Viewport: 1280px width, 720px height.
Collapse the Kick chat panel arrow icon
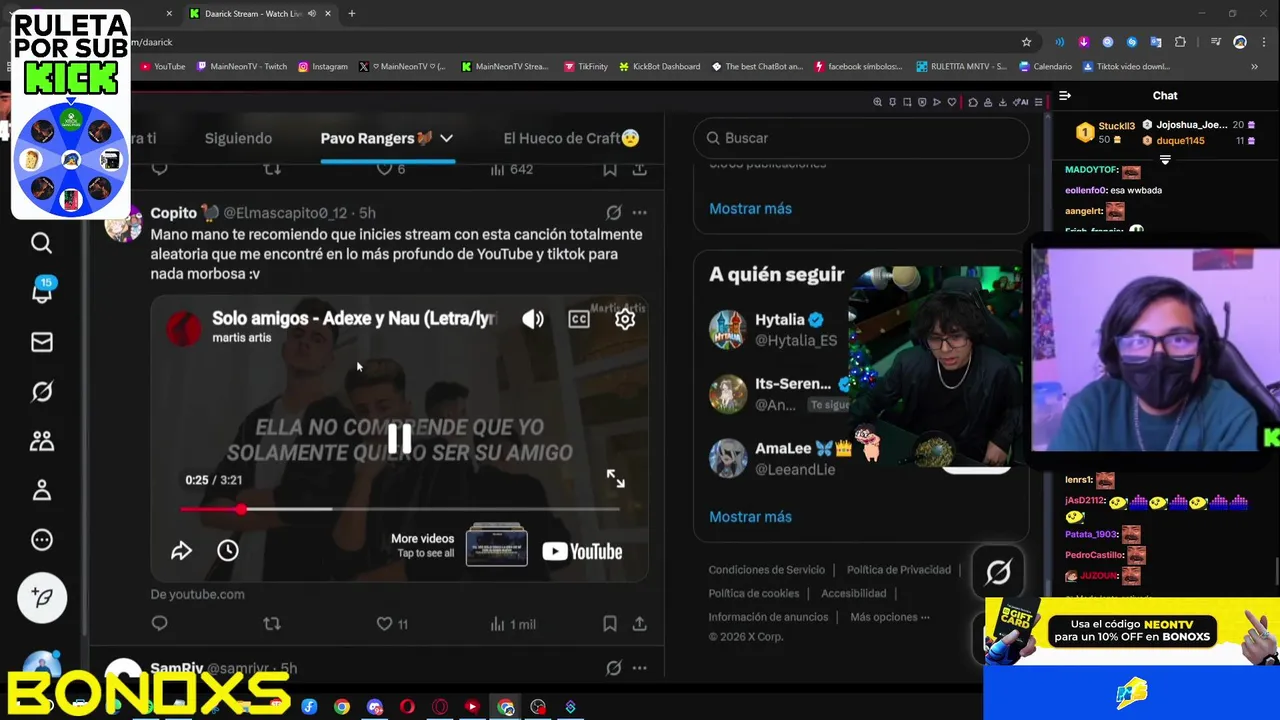point(1065,96)
